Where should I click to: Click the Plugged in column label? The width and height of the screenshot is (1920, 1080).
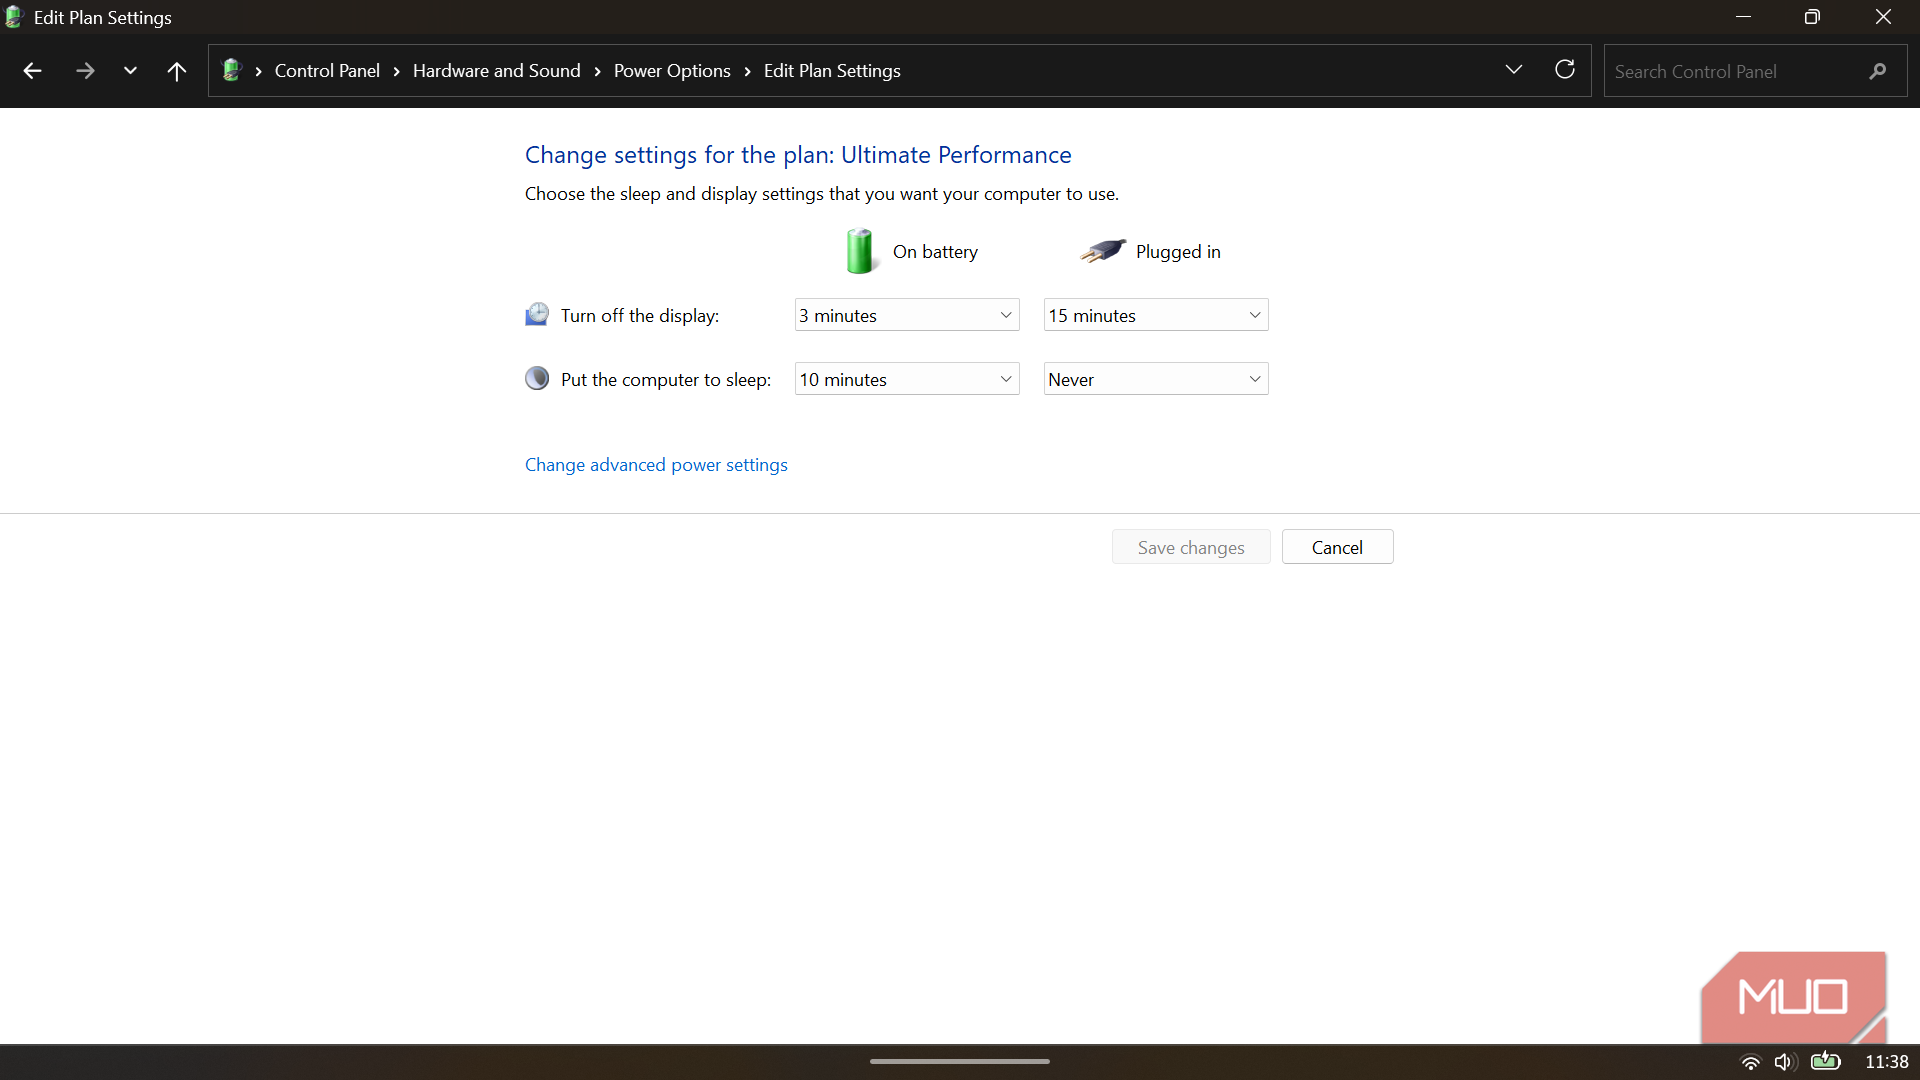1178,252
